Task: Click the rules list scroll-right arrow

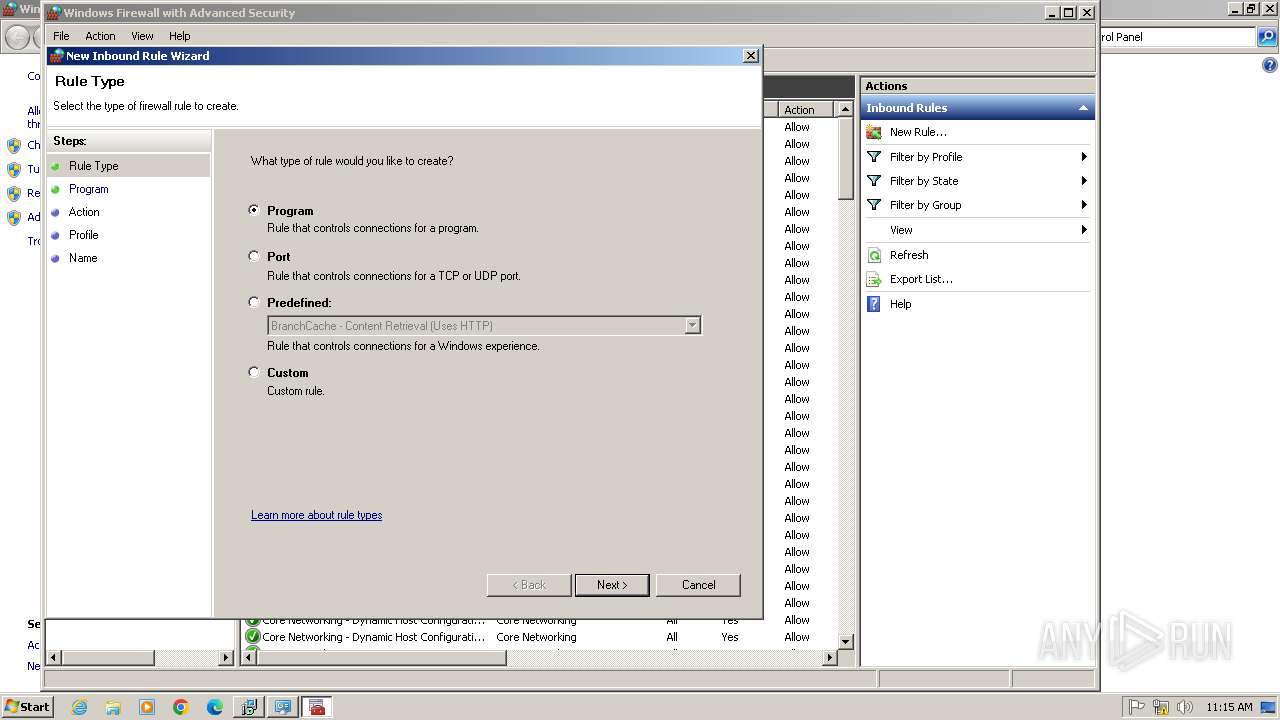Action: point(830,657)
